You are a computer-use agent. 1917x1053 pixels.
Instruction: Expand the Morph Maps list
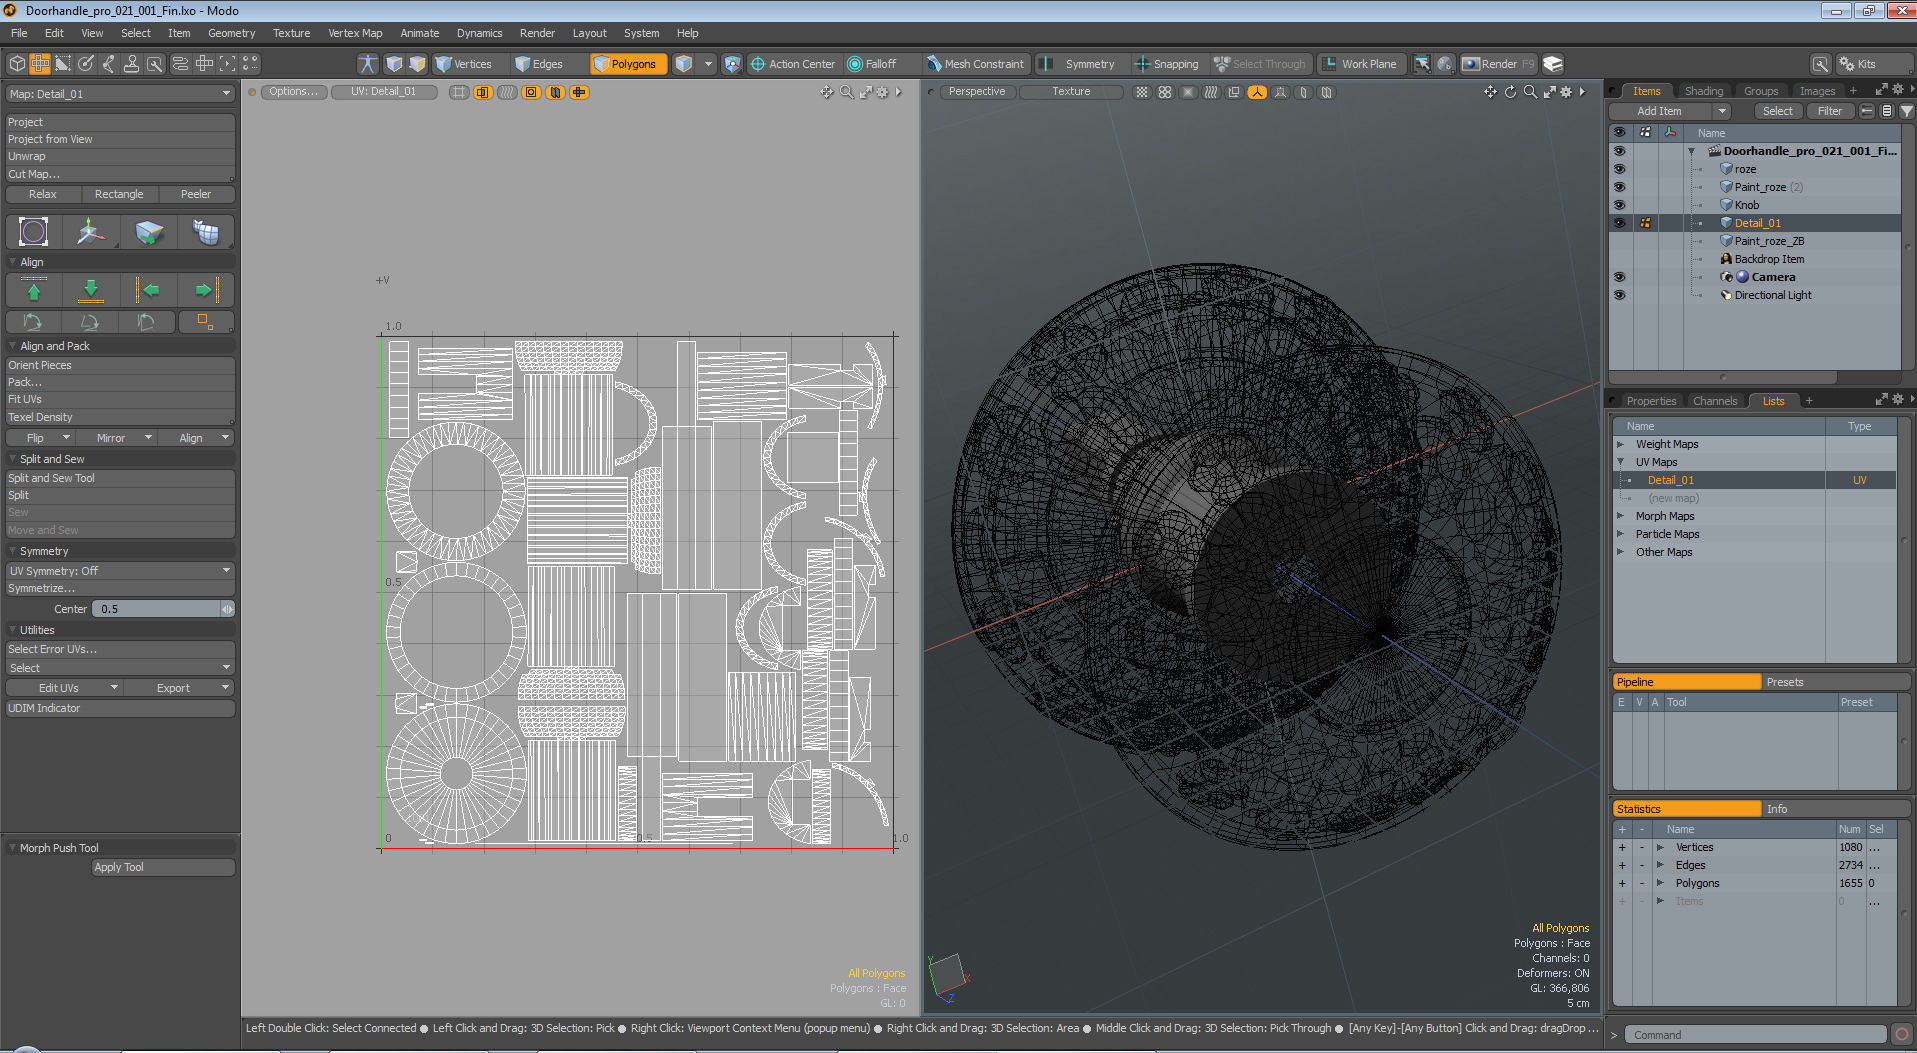click(x=1620, y=516)
